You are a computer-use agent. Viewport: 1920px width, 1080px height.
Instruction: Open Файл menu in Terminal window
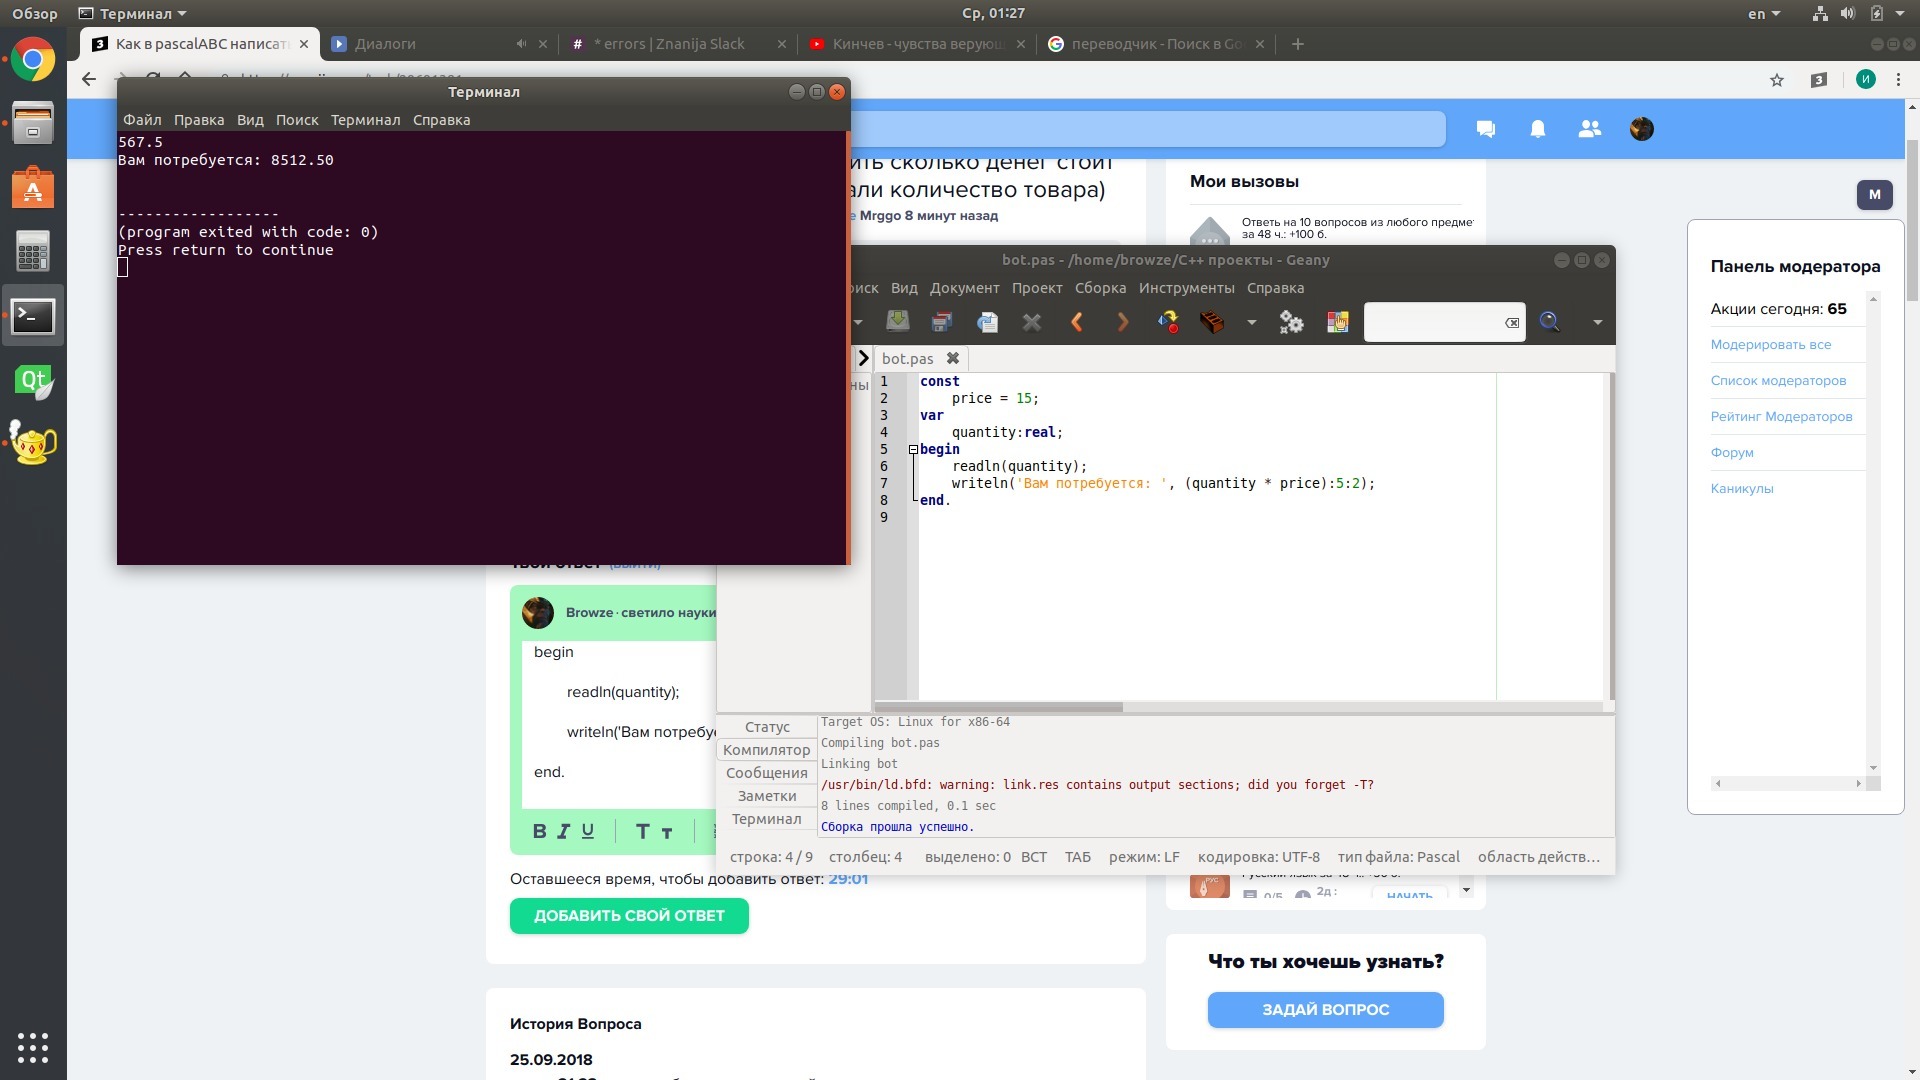click(142, 120)
